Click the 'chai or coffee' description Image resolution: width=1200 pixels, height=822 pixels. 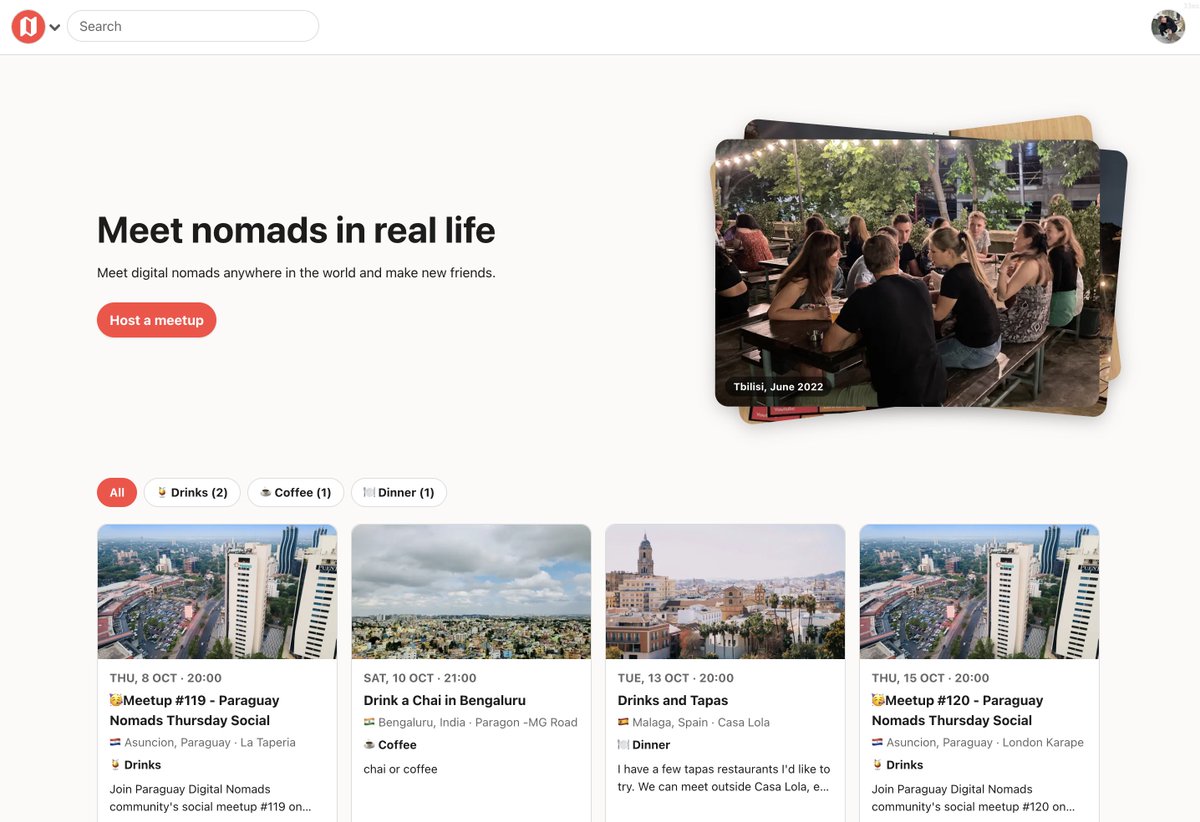(400, 769)
